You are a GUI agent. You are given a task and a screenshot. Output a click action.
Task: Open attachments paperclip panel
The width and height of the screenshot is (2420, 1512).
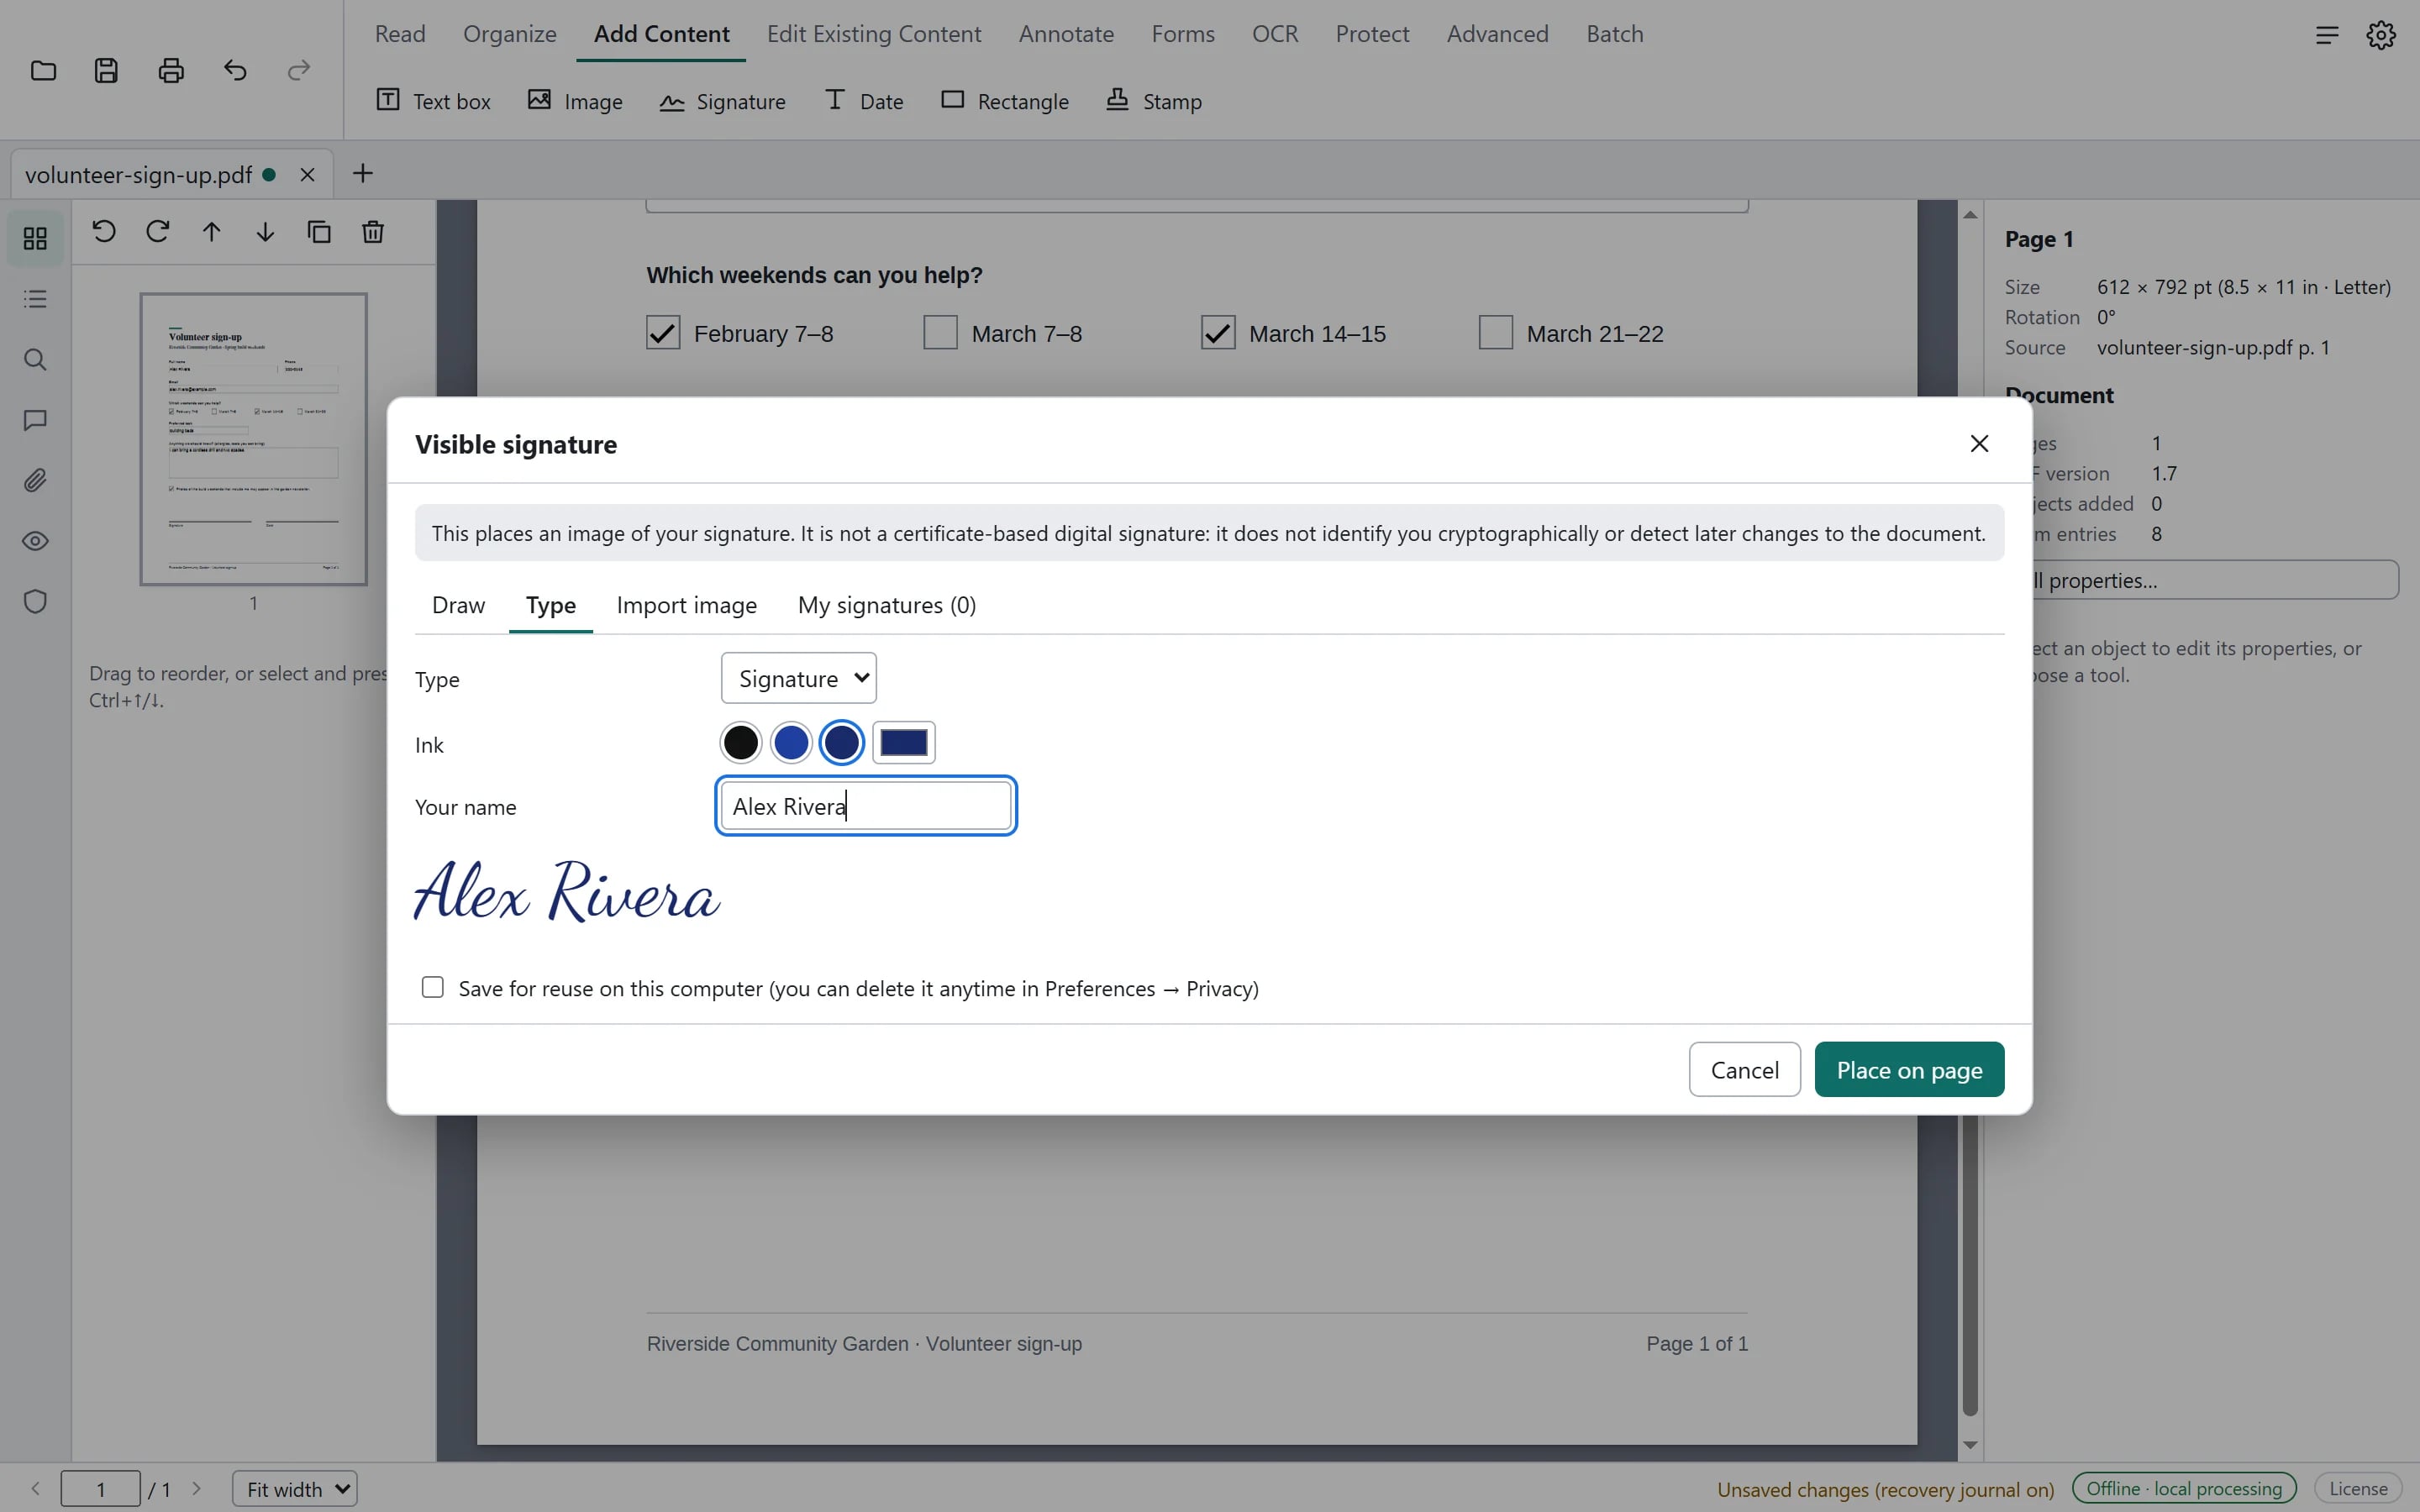tap(35, 481)
